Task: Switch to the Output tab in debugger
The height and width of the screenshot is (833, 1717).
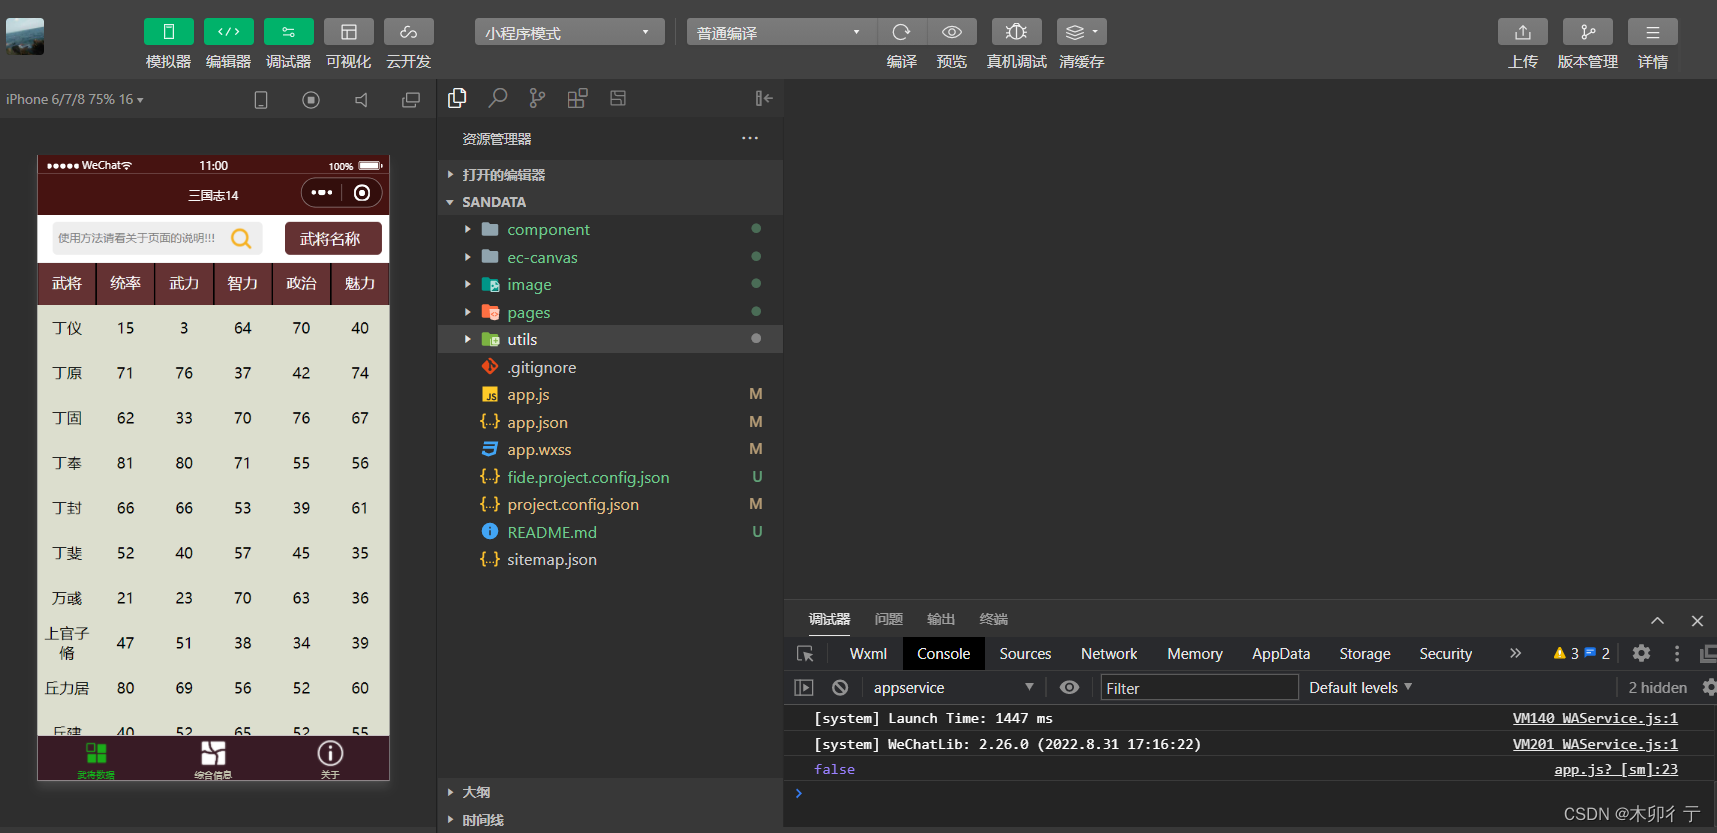Action: [941, 619]
